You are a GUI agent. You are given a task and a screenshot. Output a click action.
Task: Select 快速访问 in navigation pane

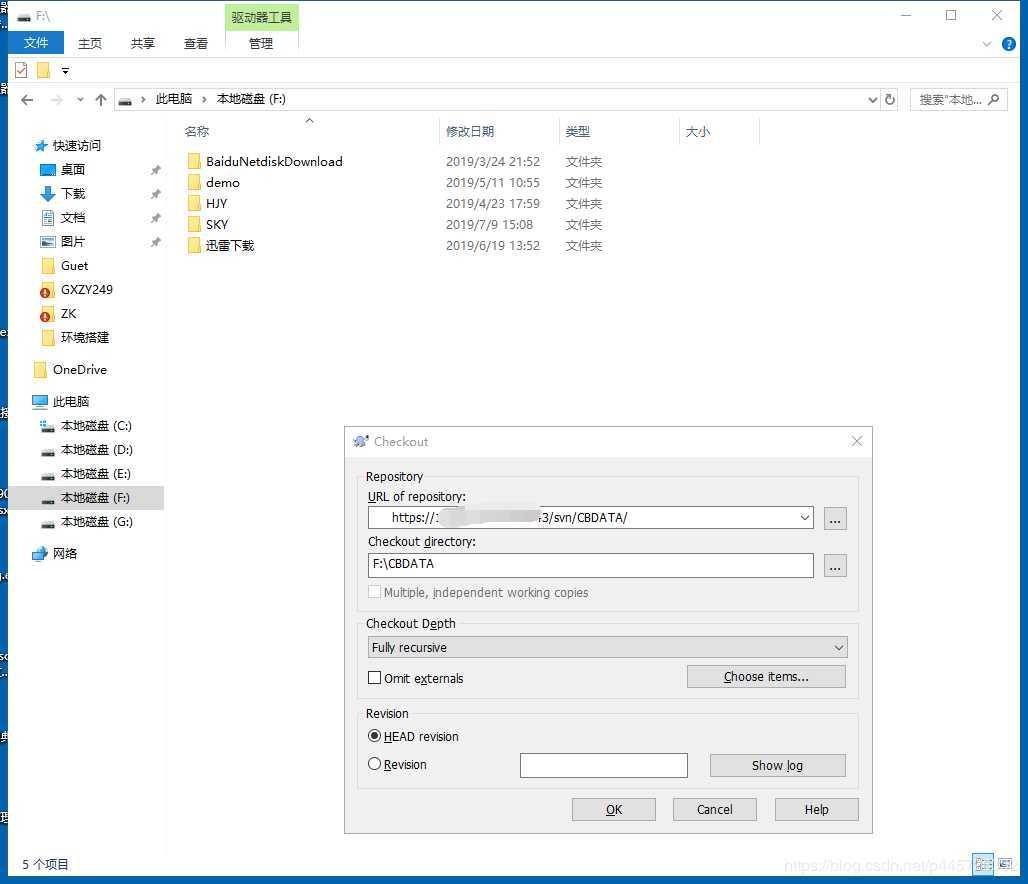[x=77, y=146]
